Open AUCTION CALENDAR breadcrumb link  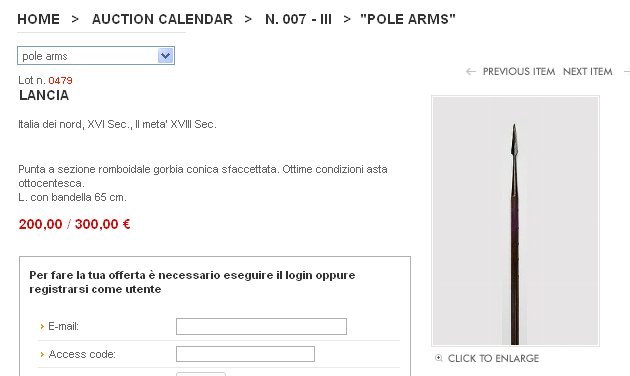[x=162, y=19]
